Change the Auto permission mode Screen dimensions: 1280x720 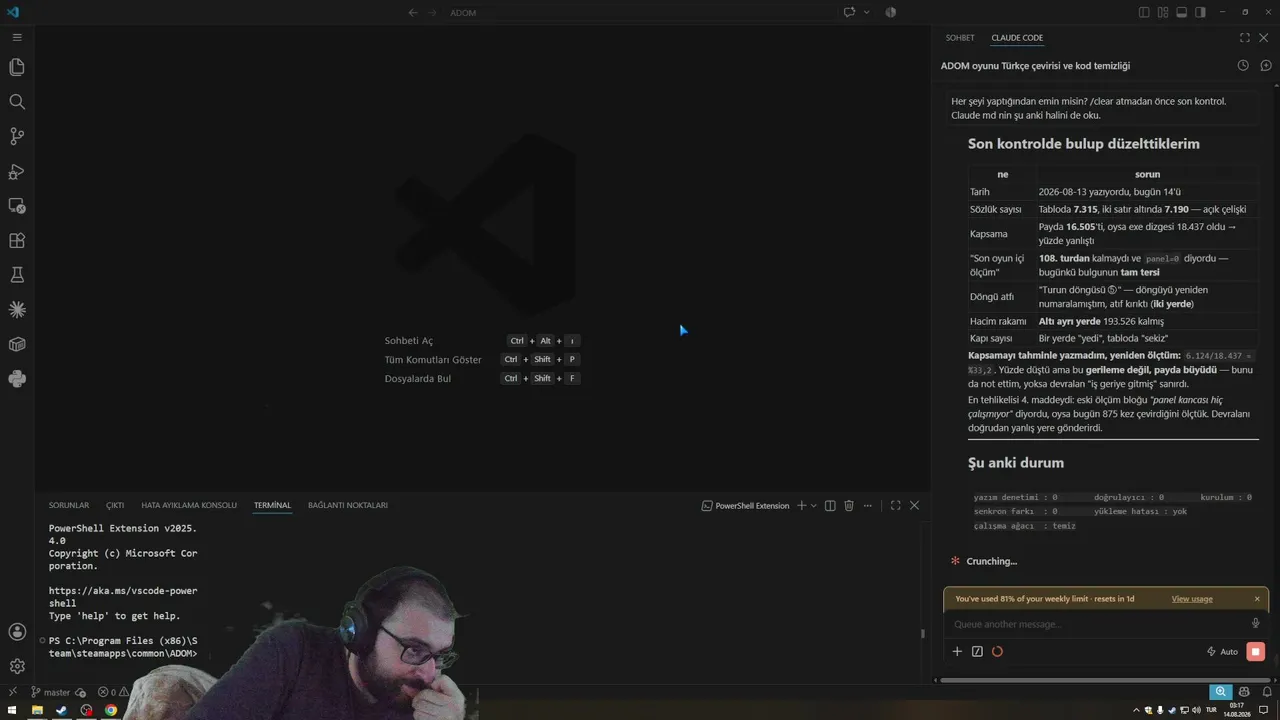point(1222,652)
